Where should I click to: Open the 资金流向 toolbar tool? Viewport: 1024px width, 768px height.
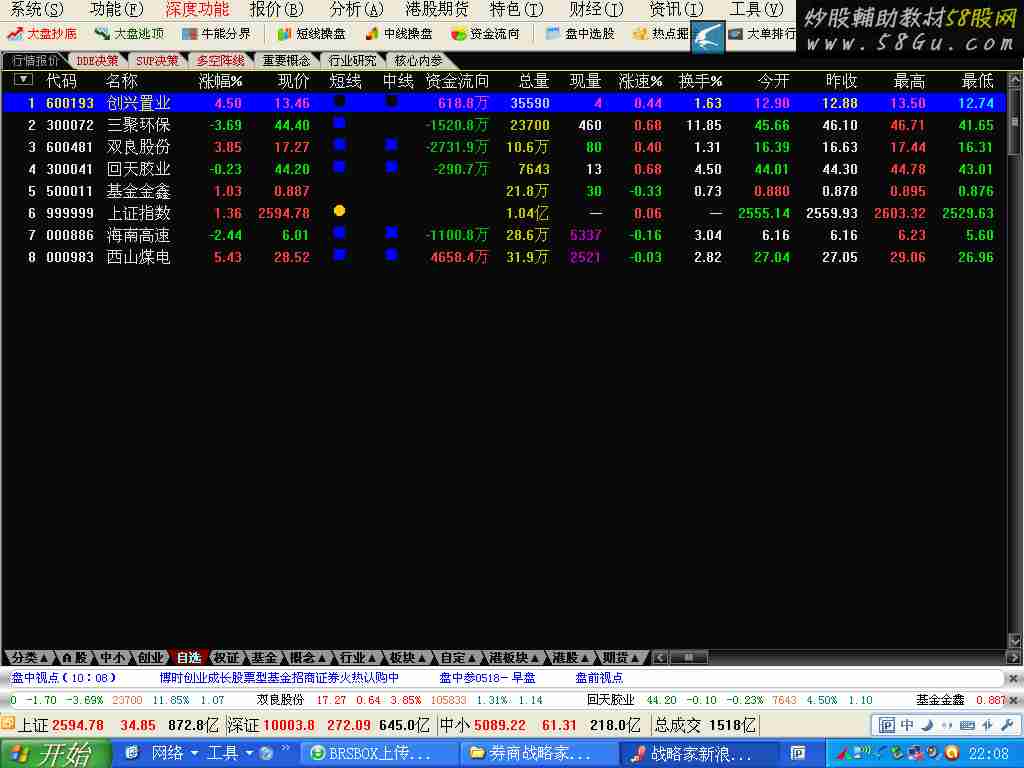pos(485,33)
